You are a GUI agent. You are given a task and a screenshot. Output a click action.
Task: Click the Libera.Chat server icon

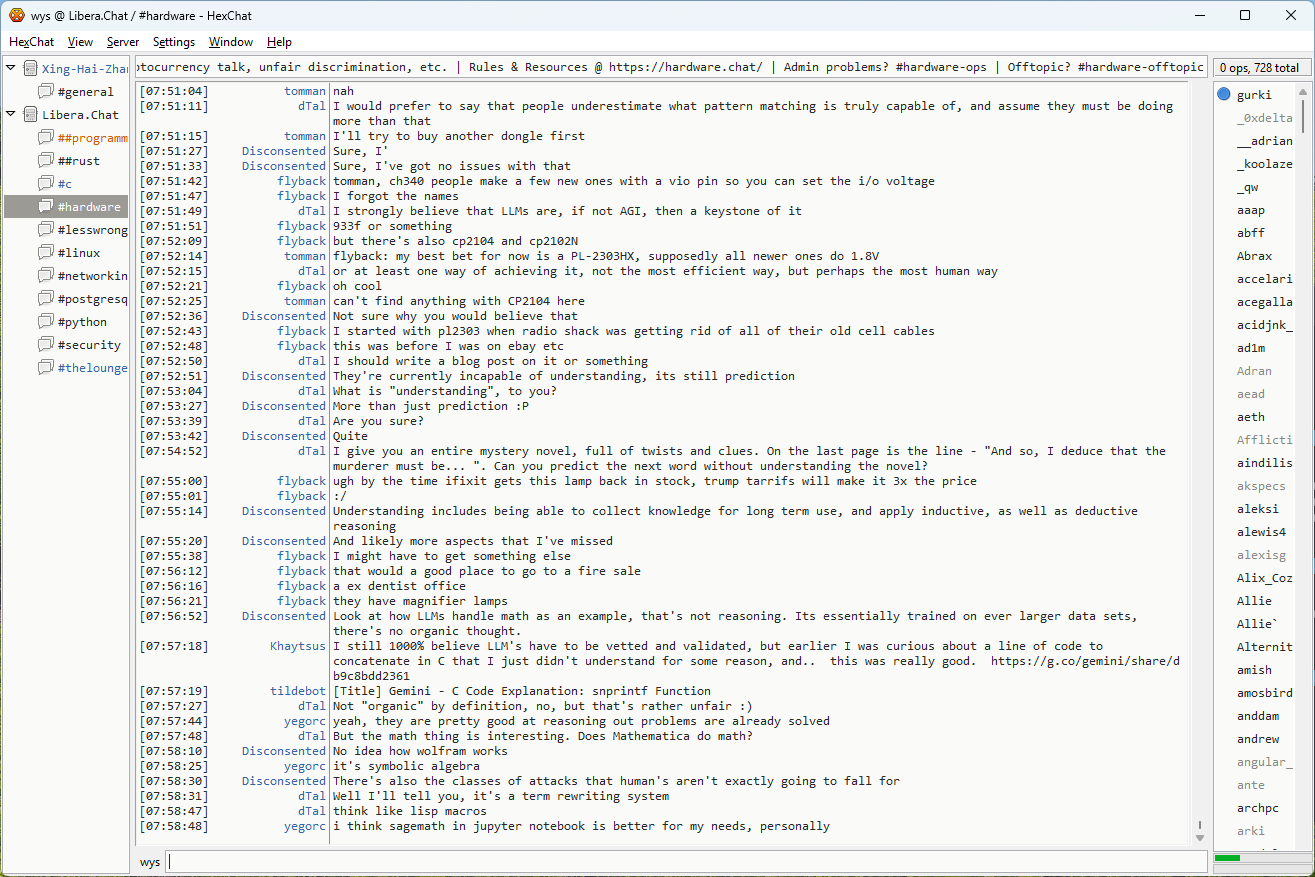click(x=31, y=115)
